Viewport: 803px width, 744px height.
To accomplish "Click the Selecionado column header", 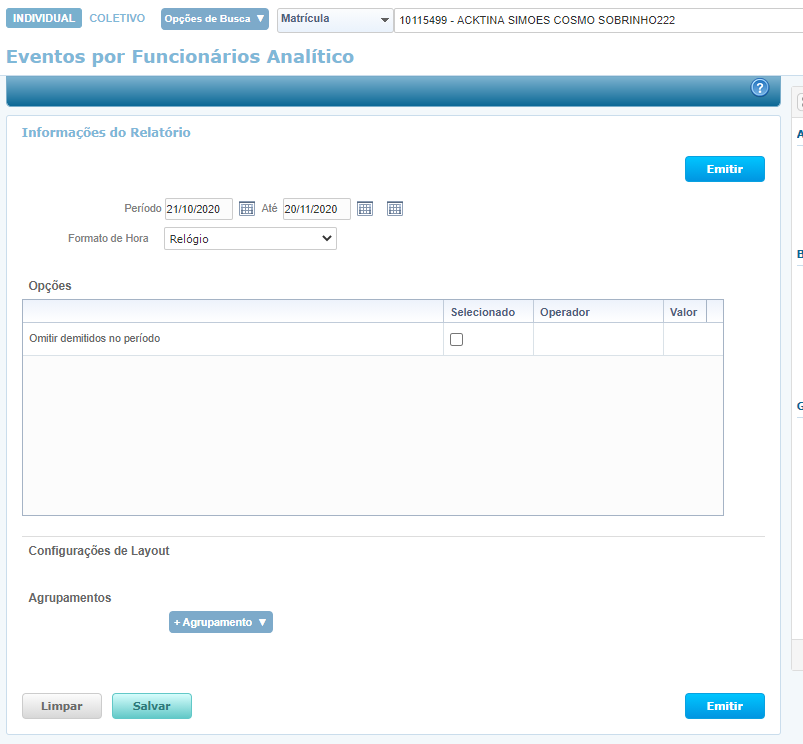I will (483, 312).
